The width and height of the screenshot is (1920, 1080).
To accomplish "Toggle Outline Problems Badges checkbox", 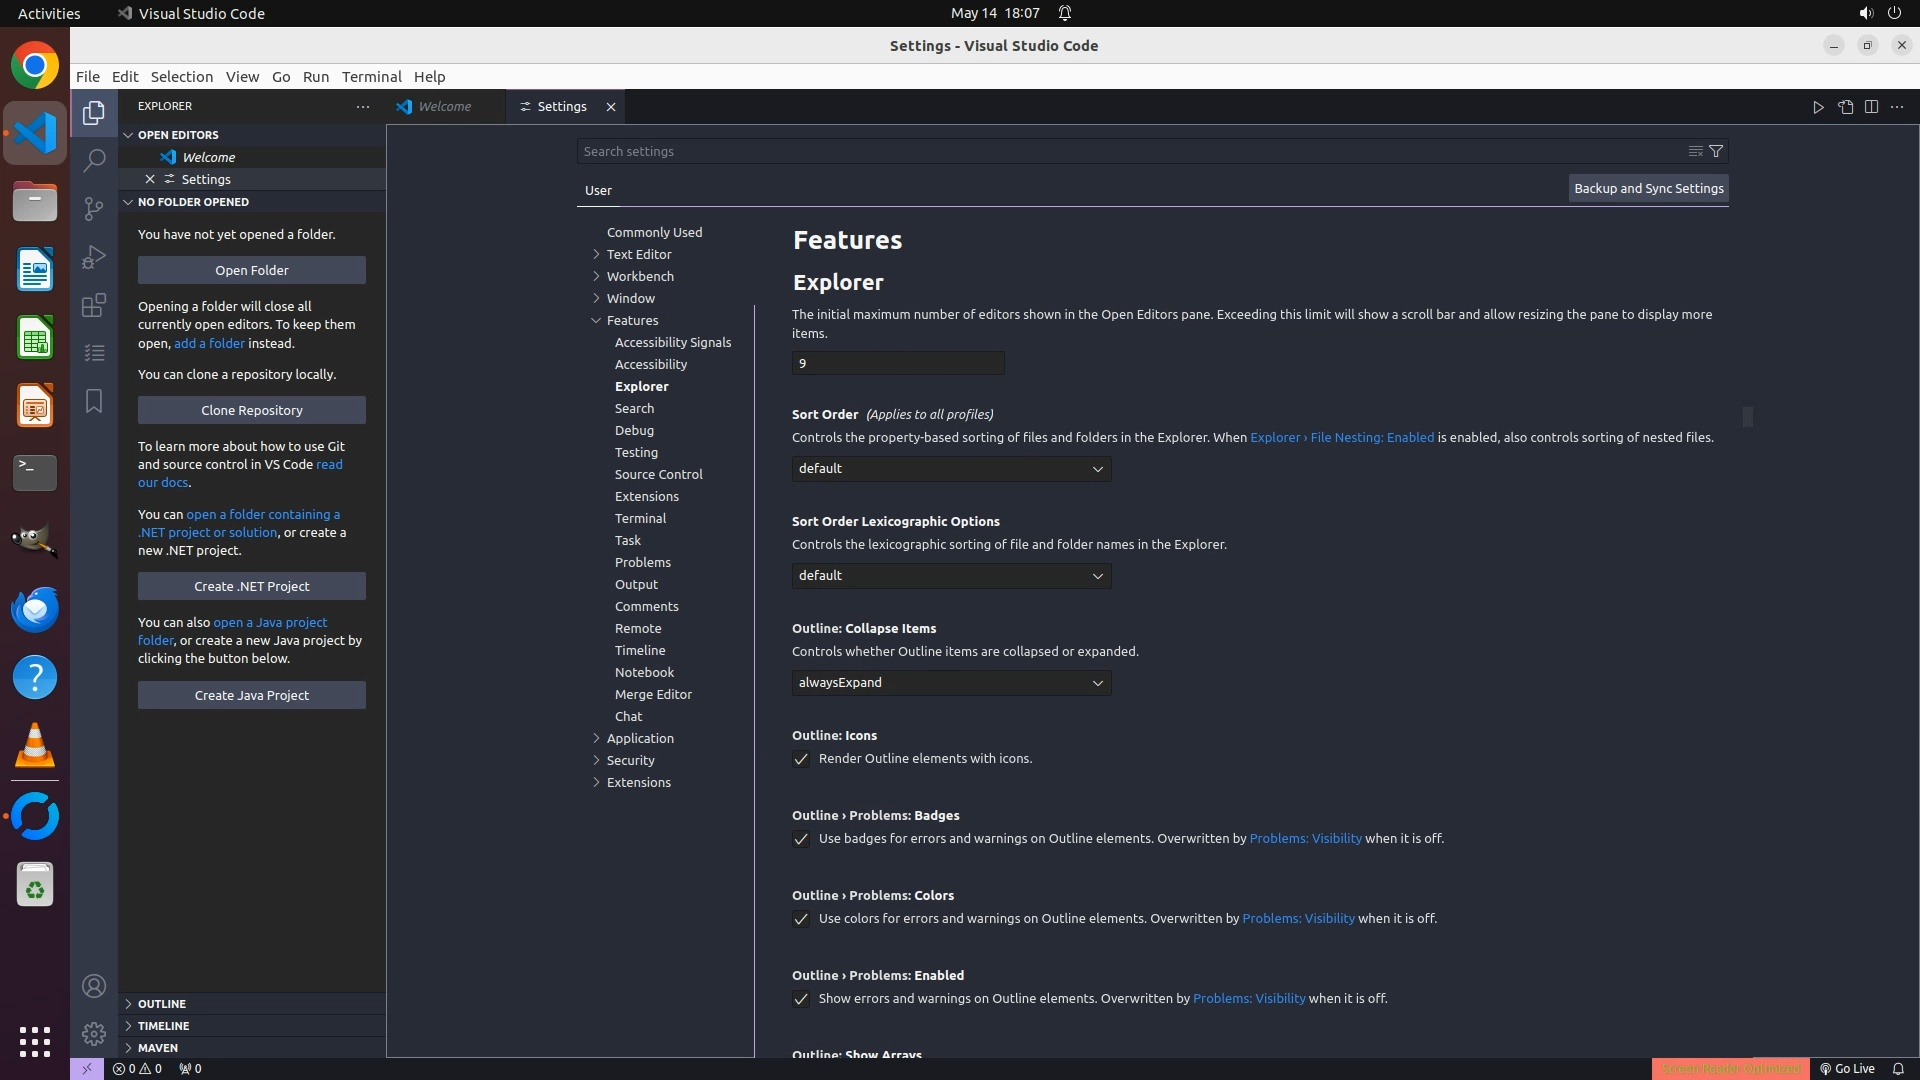I will click(x=801, y=839).
